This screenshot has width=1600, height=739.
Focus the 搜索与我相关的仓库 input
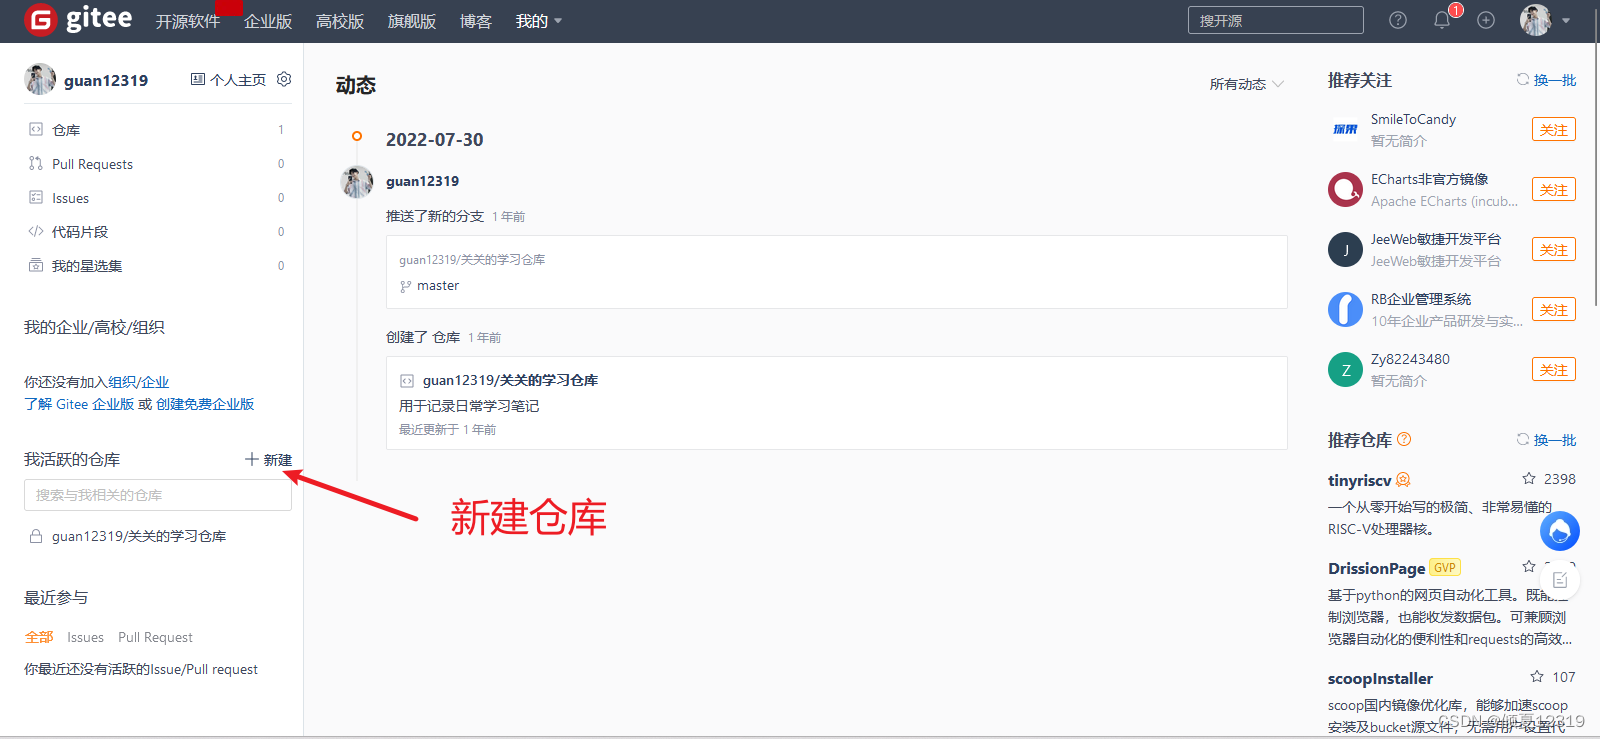pyautogui.click(x=158, y=495)
